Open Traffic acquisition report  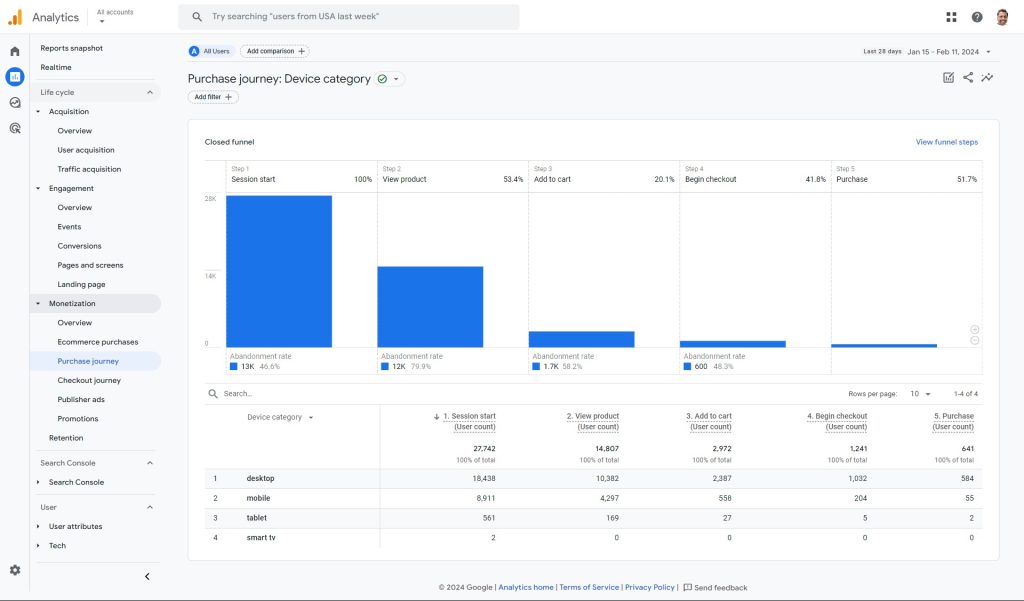tap(89, 169)
